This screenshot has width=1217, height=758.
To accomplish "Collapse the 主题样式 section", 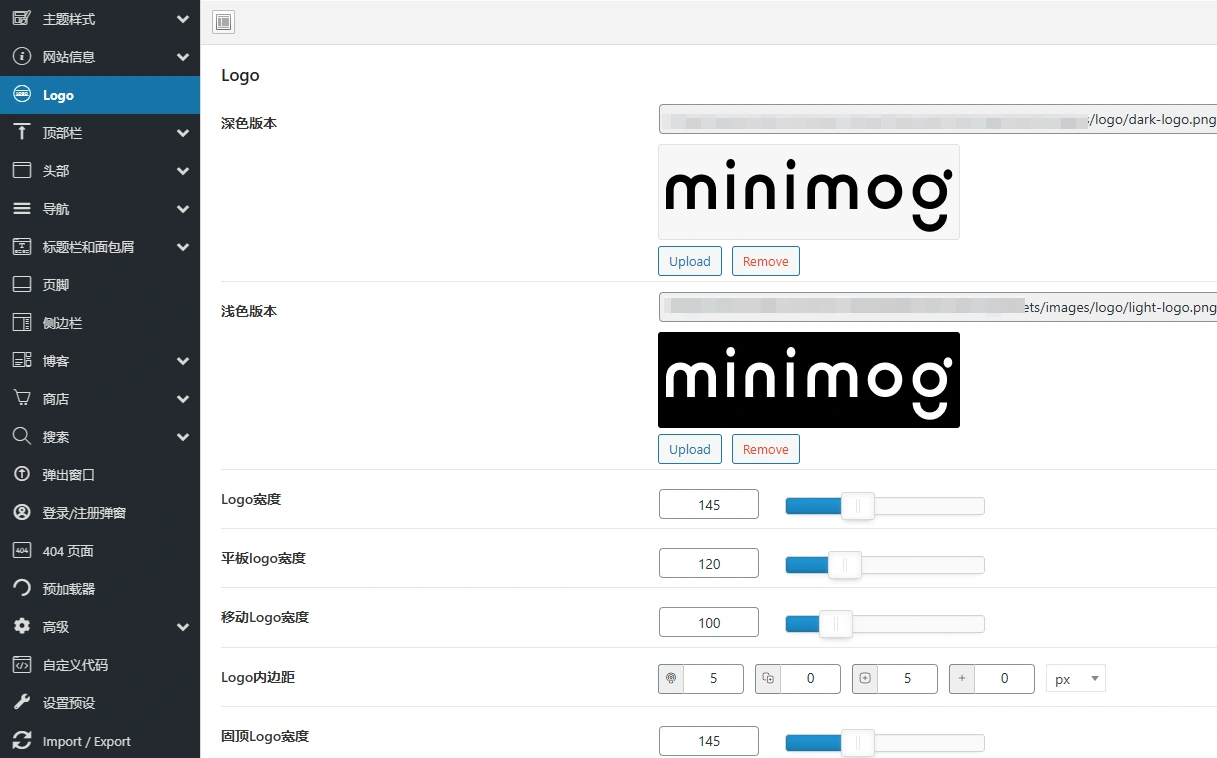I will (182, 18).
